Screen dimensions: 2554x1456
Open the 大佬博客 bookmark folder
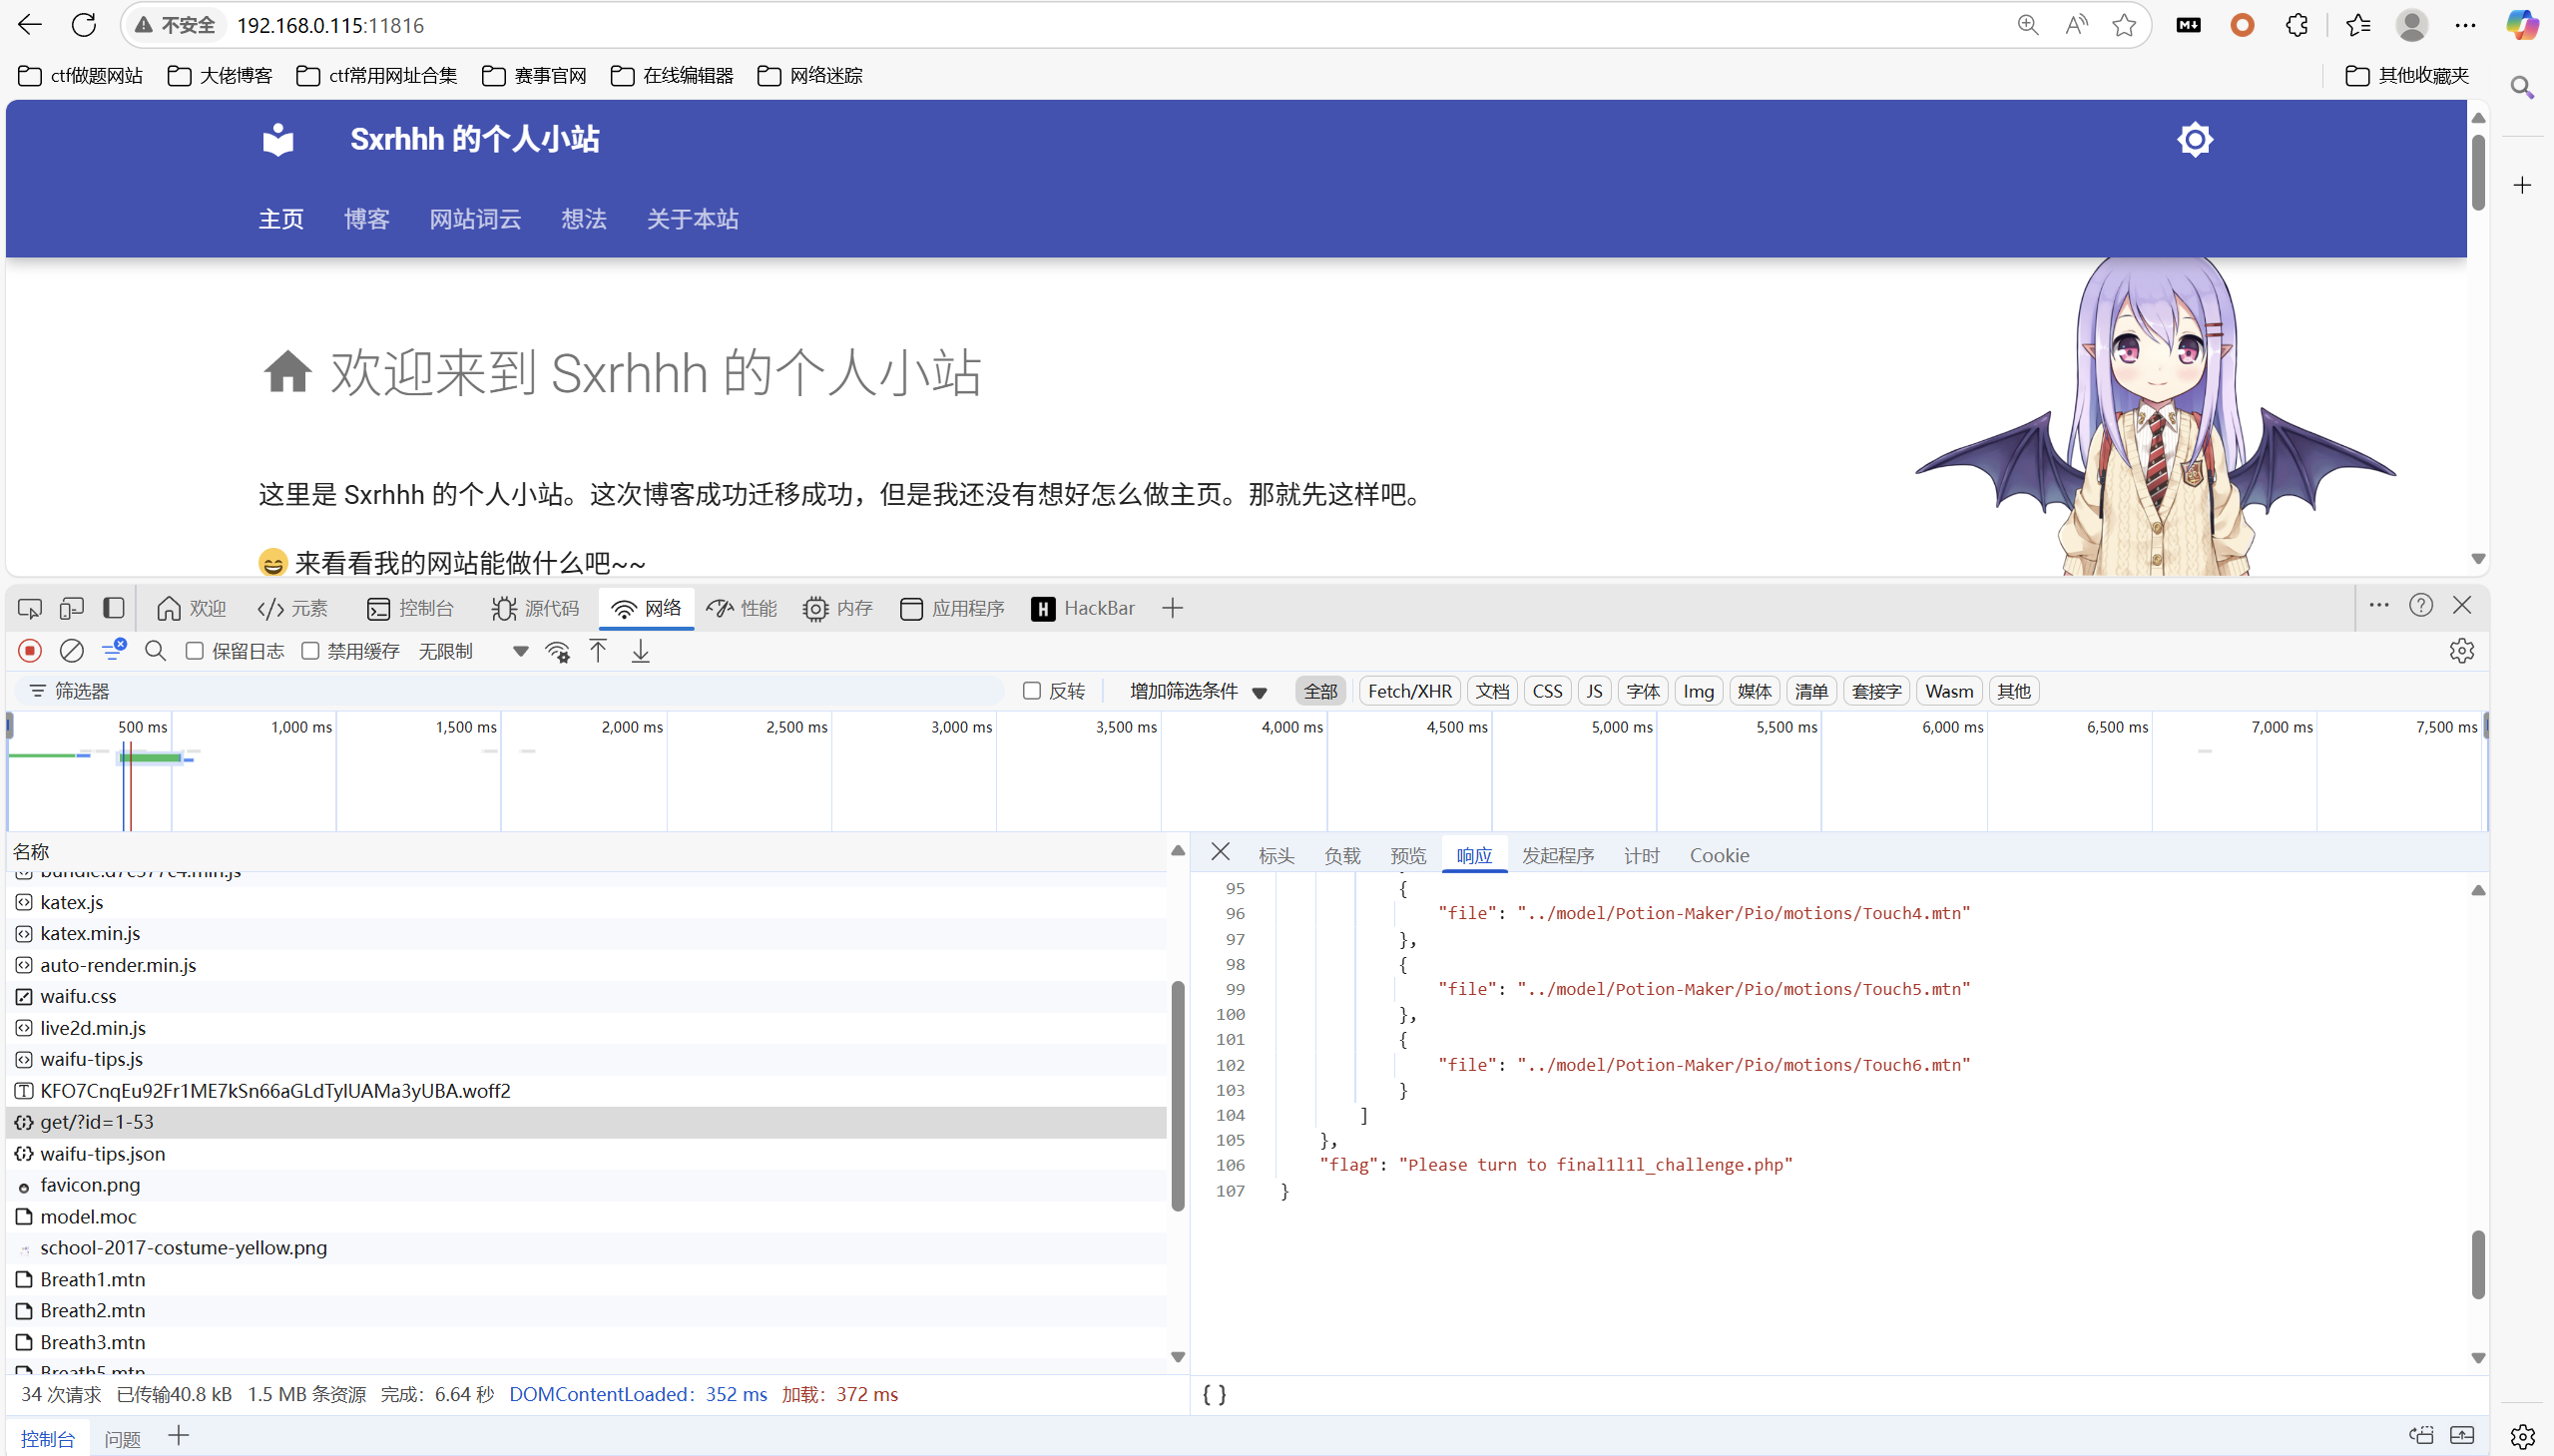[220, 75]
